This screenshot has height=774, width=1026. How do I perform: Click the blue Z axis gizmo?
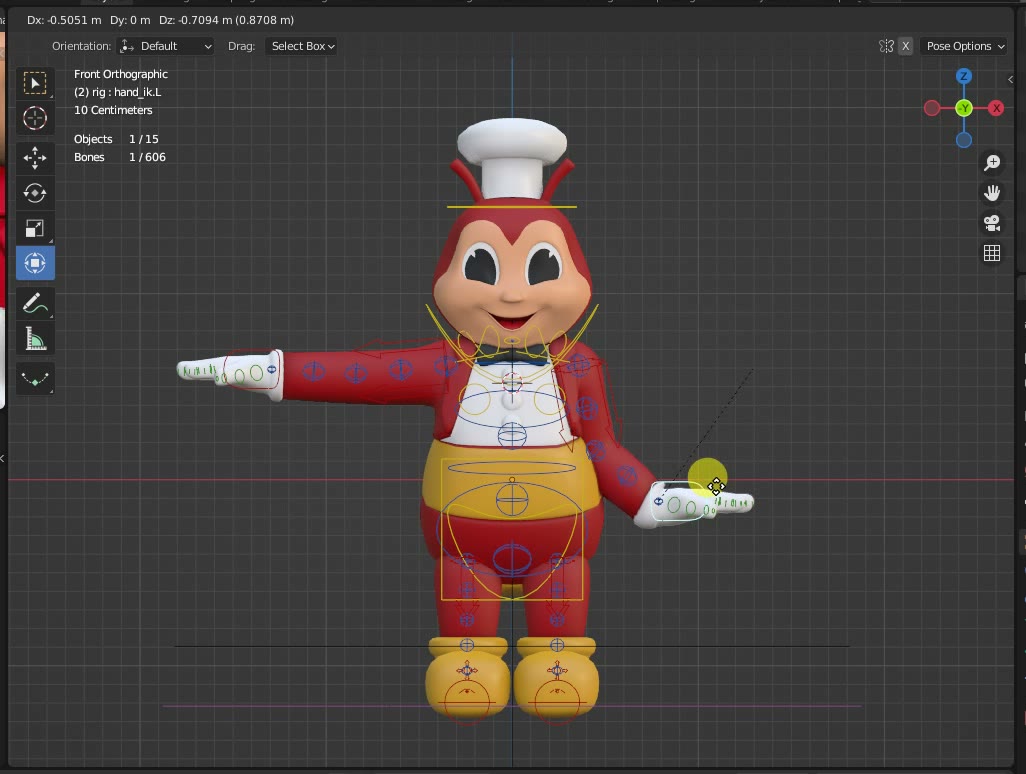(x=963, y=77)
